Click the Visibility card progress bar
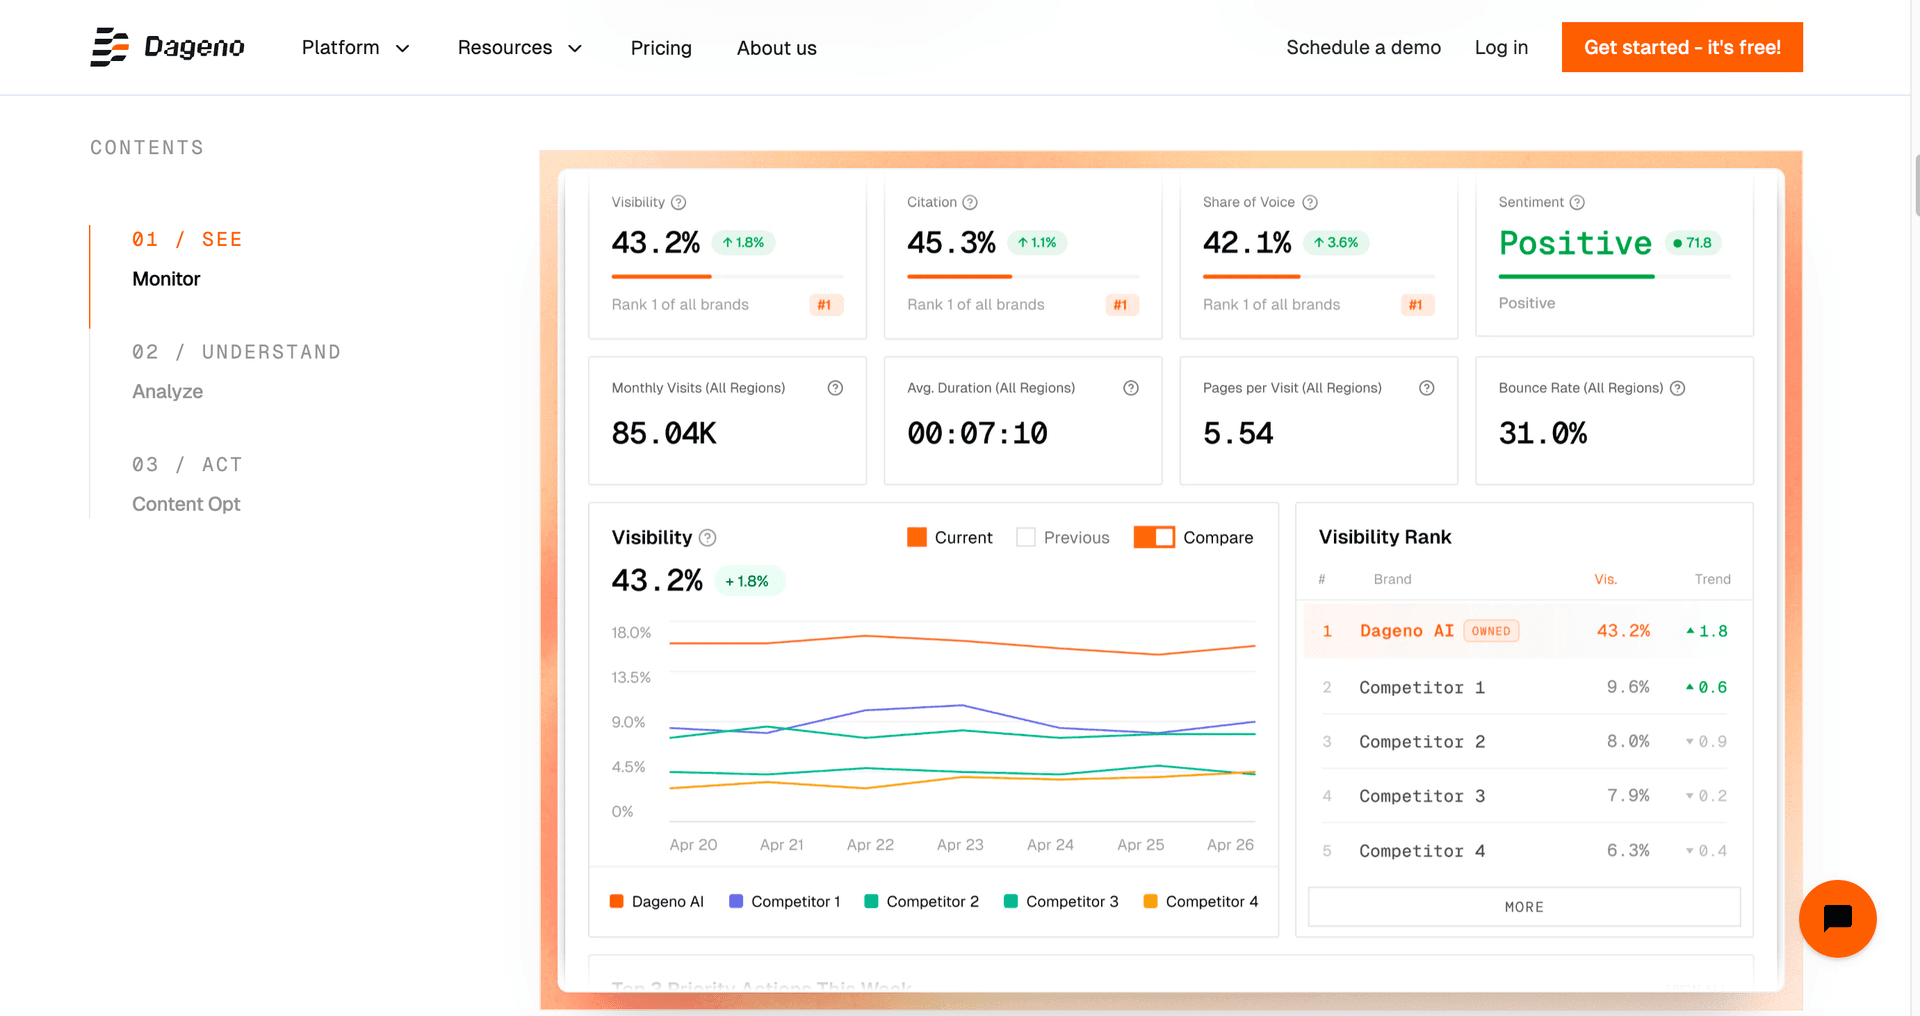The width and height of the screenshot is (1920, 1016). click(727, 276)
